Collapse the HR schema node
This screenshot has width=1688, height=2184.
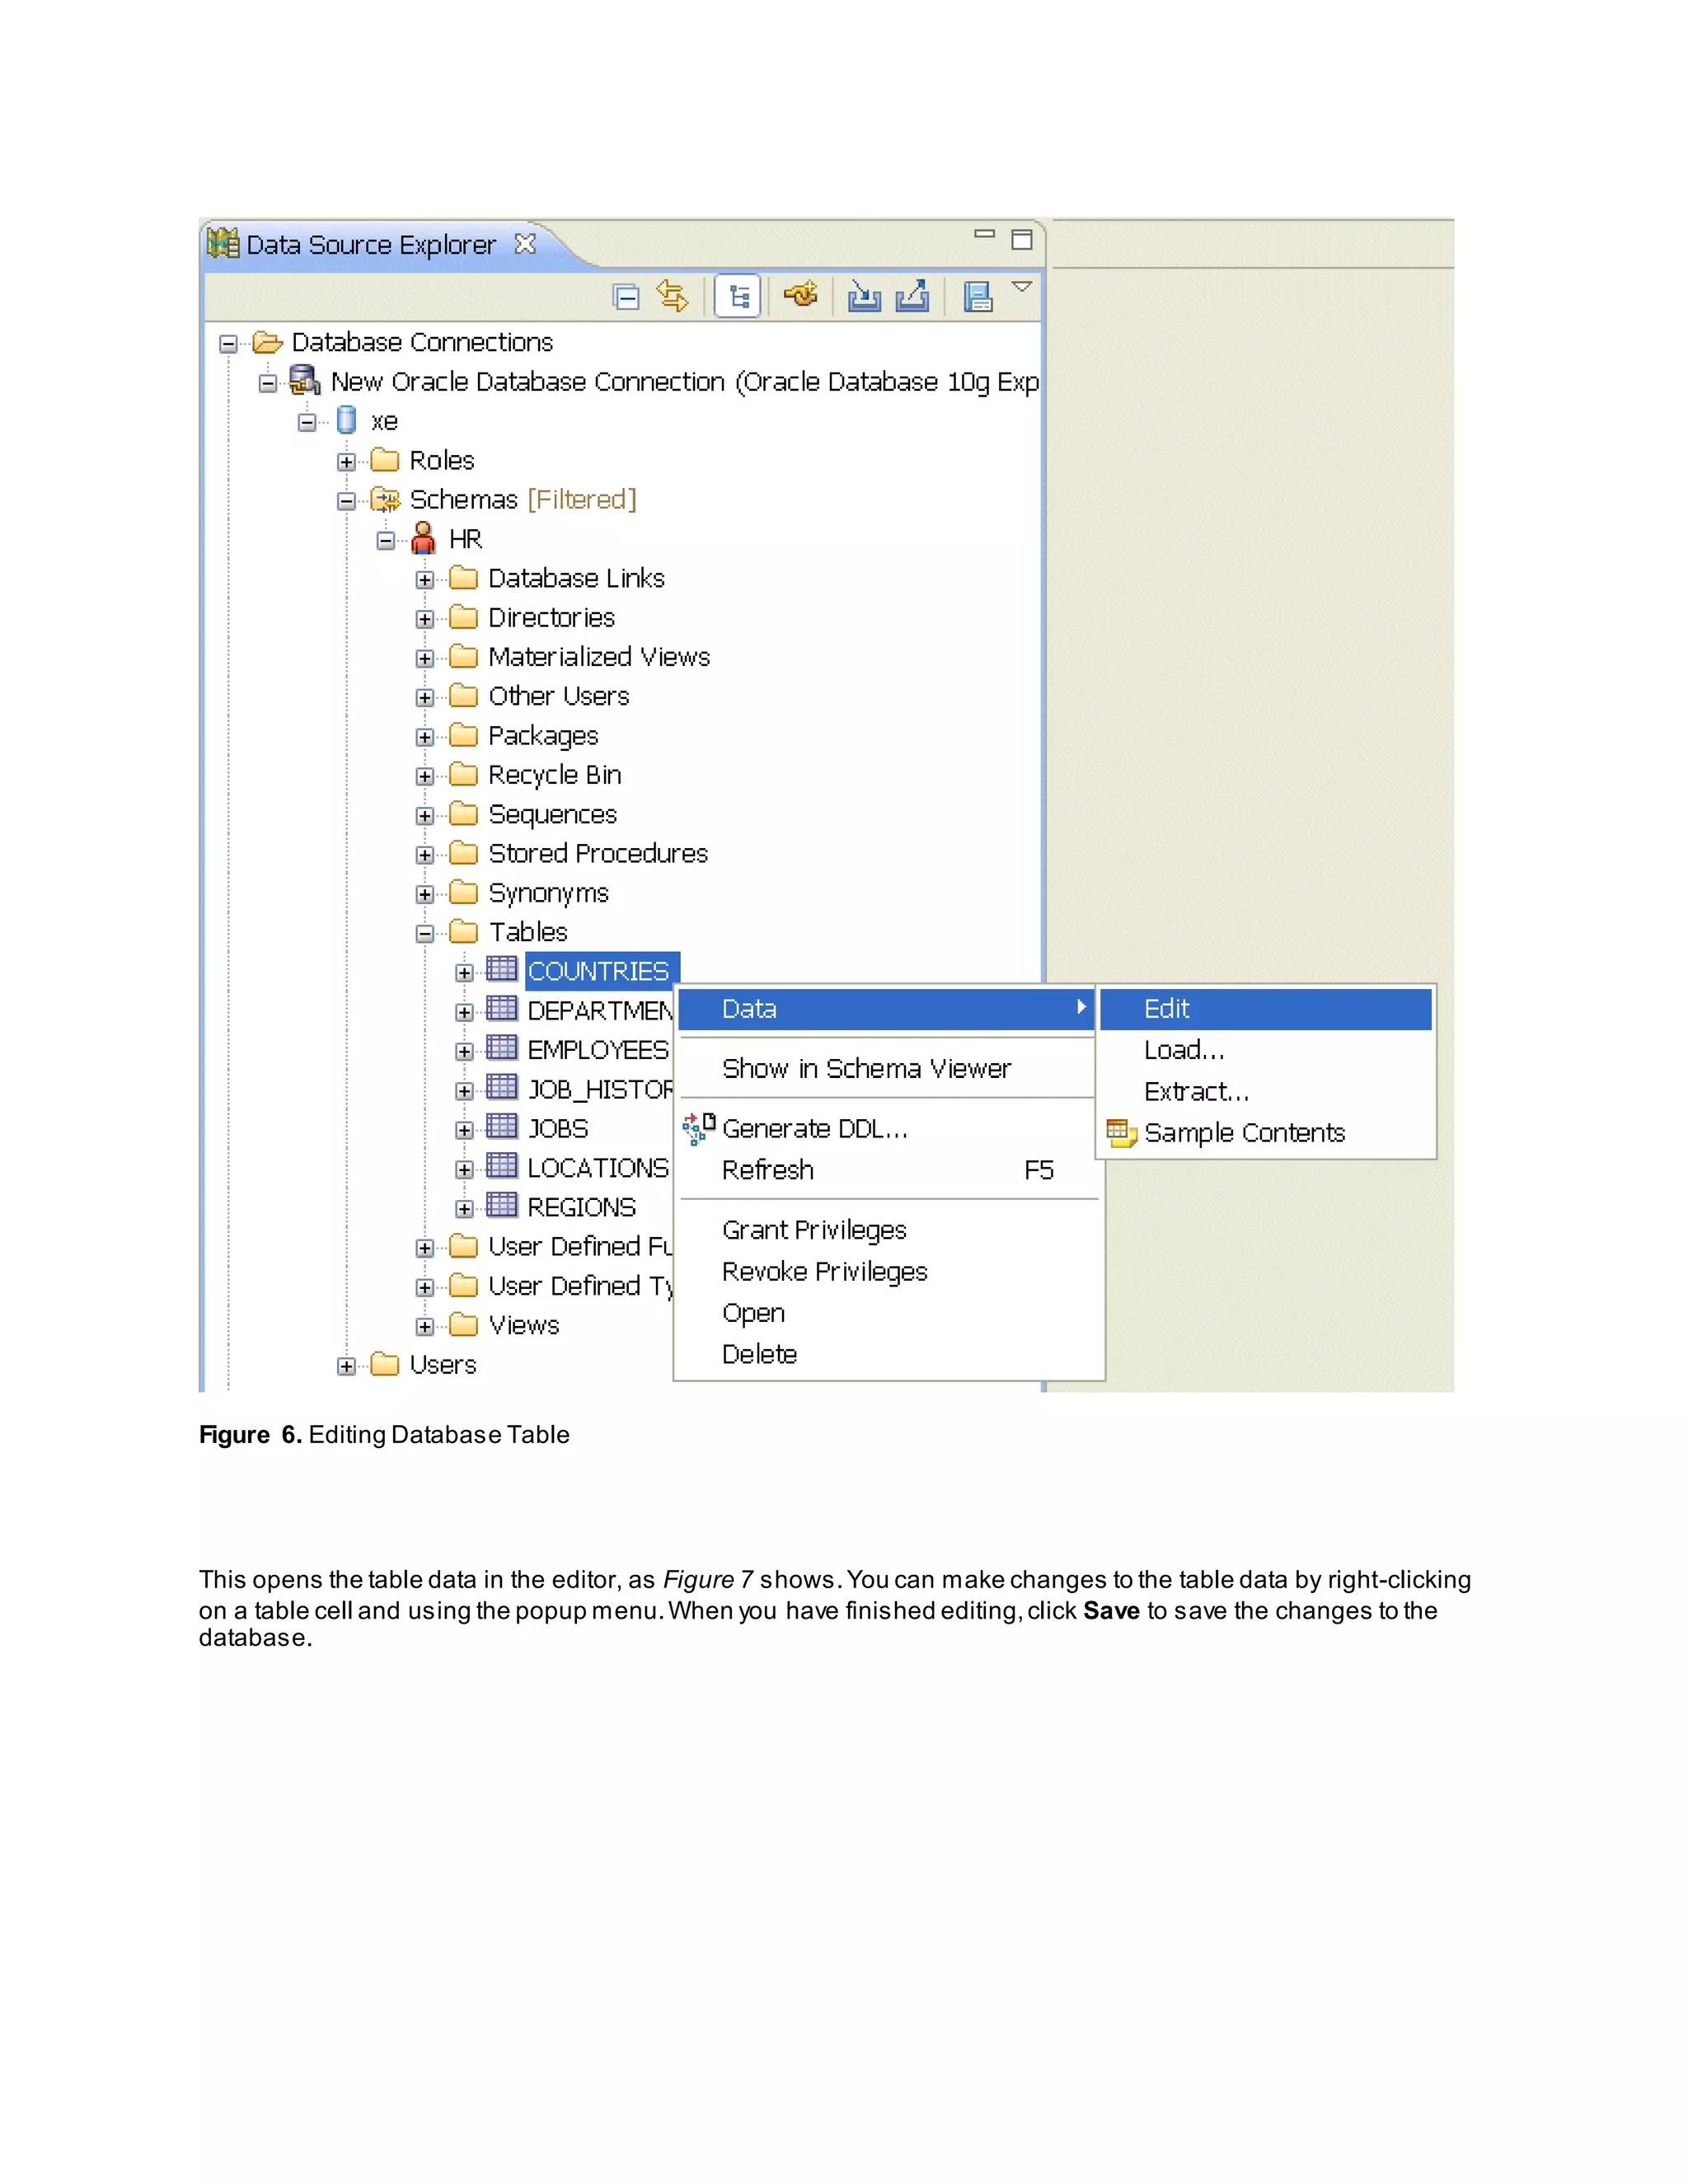386,541
